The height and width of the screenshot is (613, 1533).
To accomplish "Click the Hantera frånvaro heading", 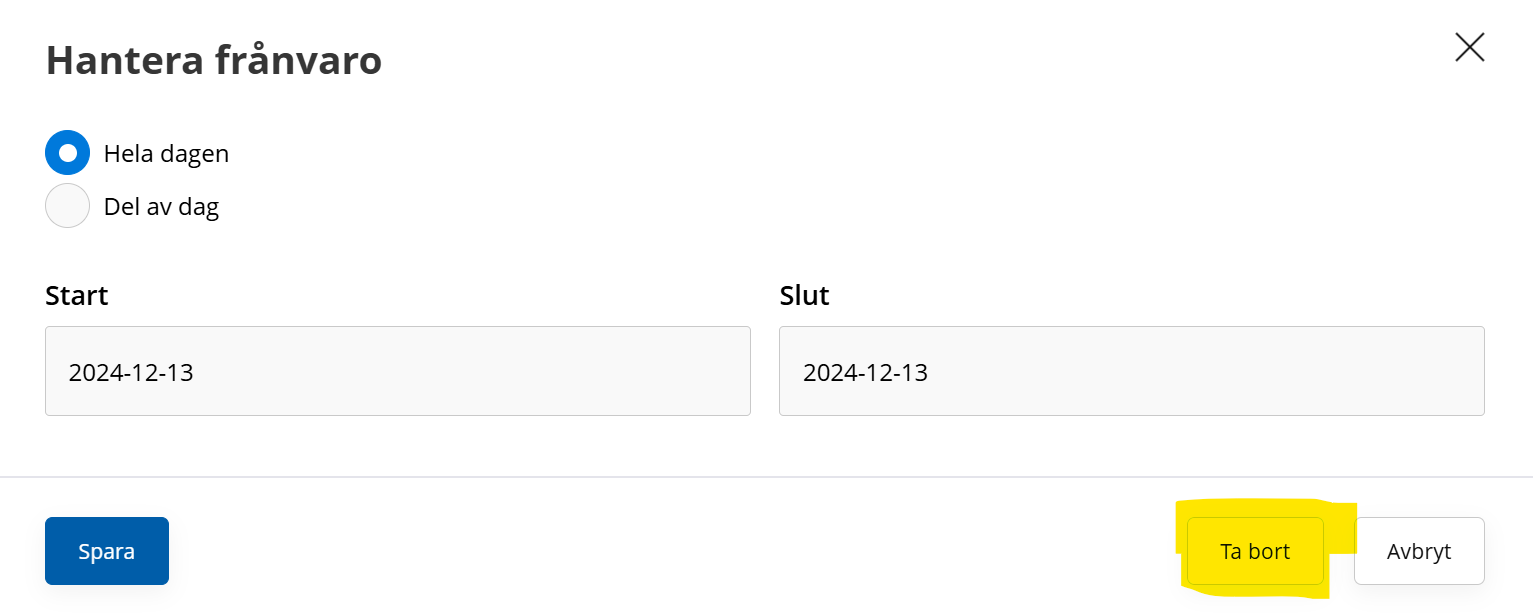I will coord(214,61).
